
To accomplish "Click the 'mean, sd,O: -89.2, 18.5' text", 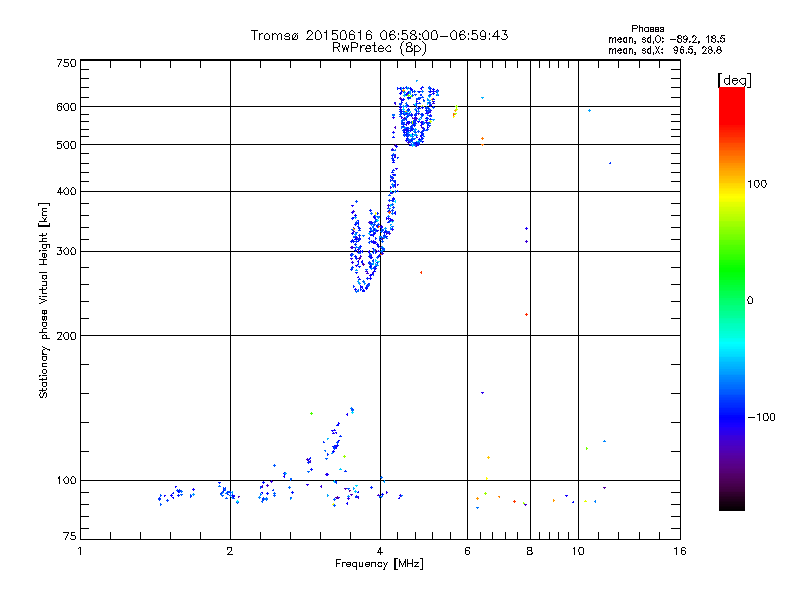I will 666,39.
